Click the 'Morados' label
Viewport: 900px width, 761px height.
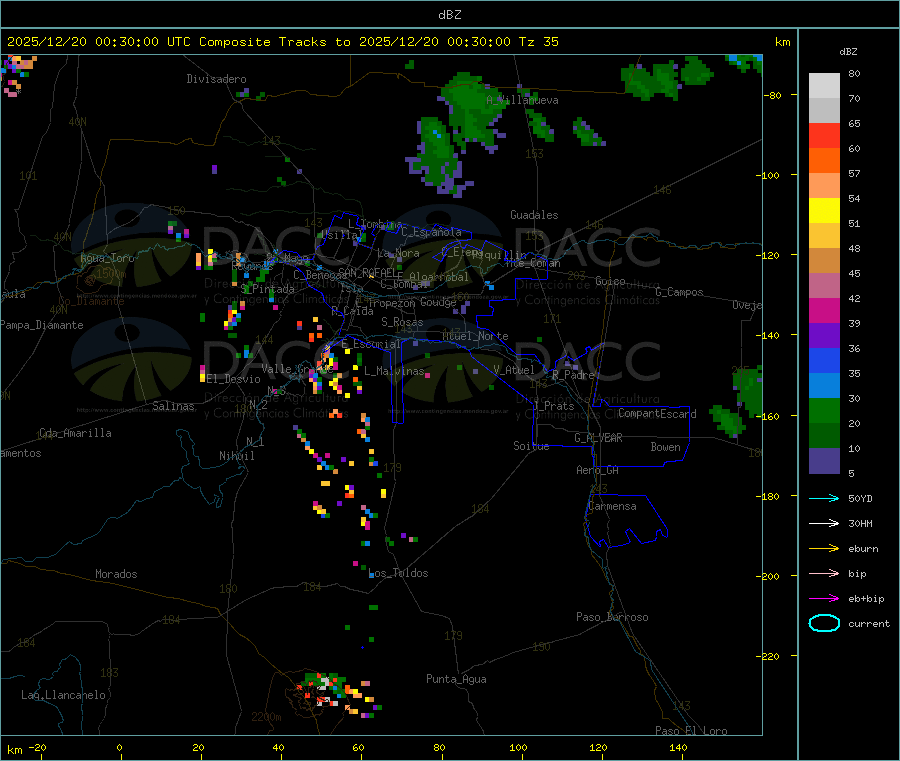116,574
